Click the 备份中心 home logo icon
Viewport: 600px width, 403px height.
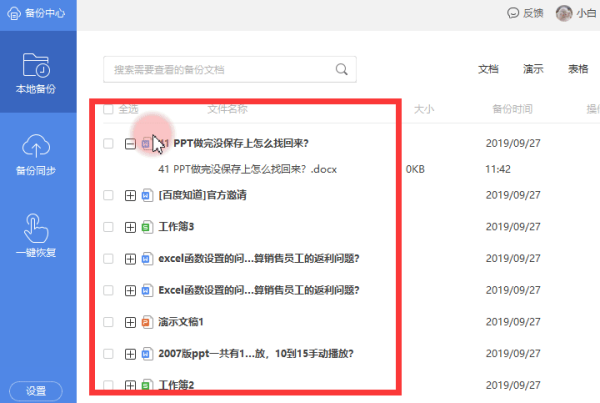tap(14, 14)
